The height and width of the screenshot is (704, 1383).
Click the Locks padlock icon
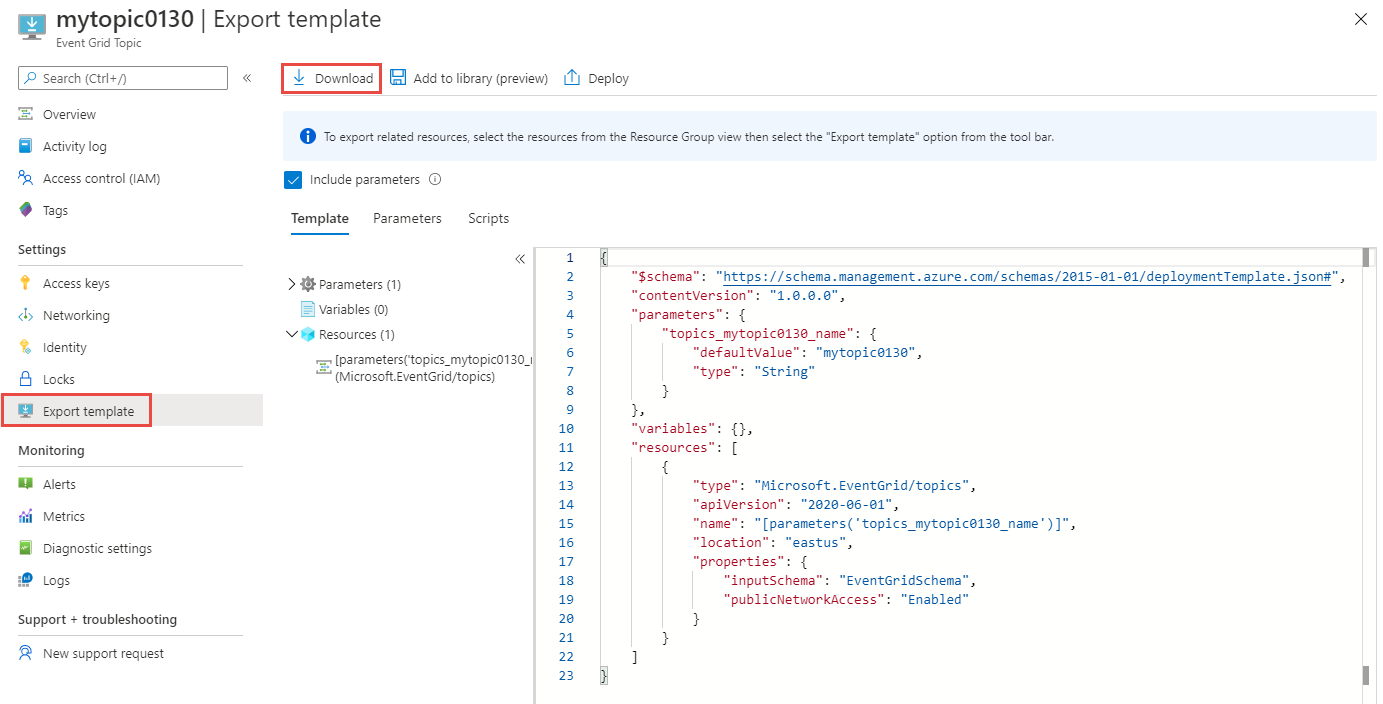(26, 379)
